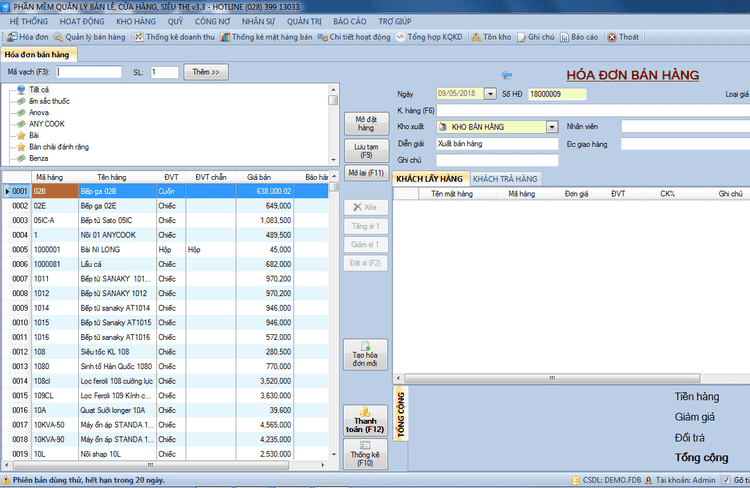This screenshot has height=488, width=750.
Task: Select product row Lẩu cá
Action: (165, 264)
